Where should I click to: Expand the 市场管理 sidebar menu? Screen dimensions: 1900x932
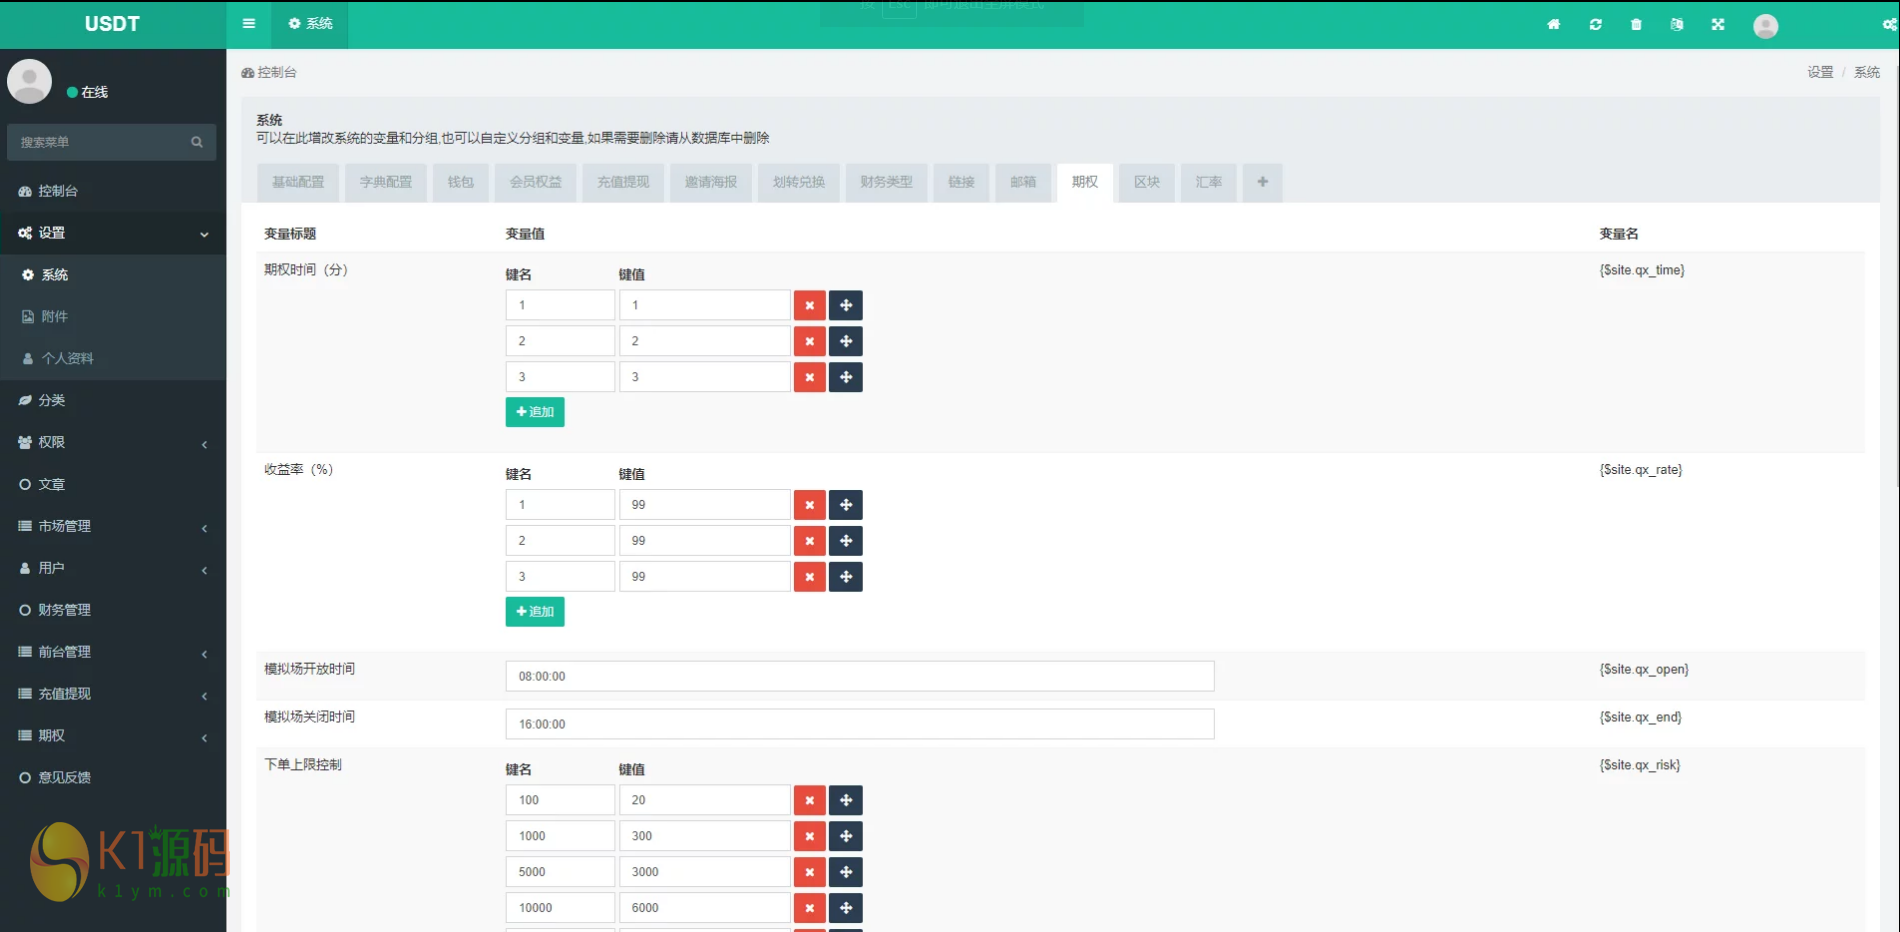pos(112,526)
